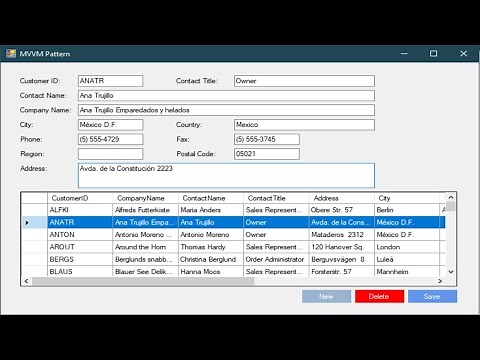The image size is (480, 360).
Task: Click the Forsterstr. 57 address cell
Action: point(341,271)
